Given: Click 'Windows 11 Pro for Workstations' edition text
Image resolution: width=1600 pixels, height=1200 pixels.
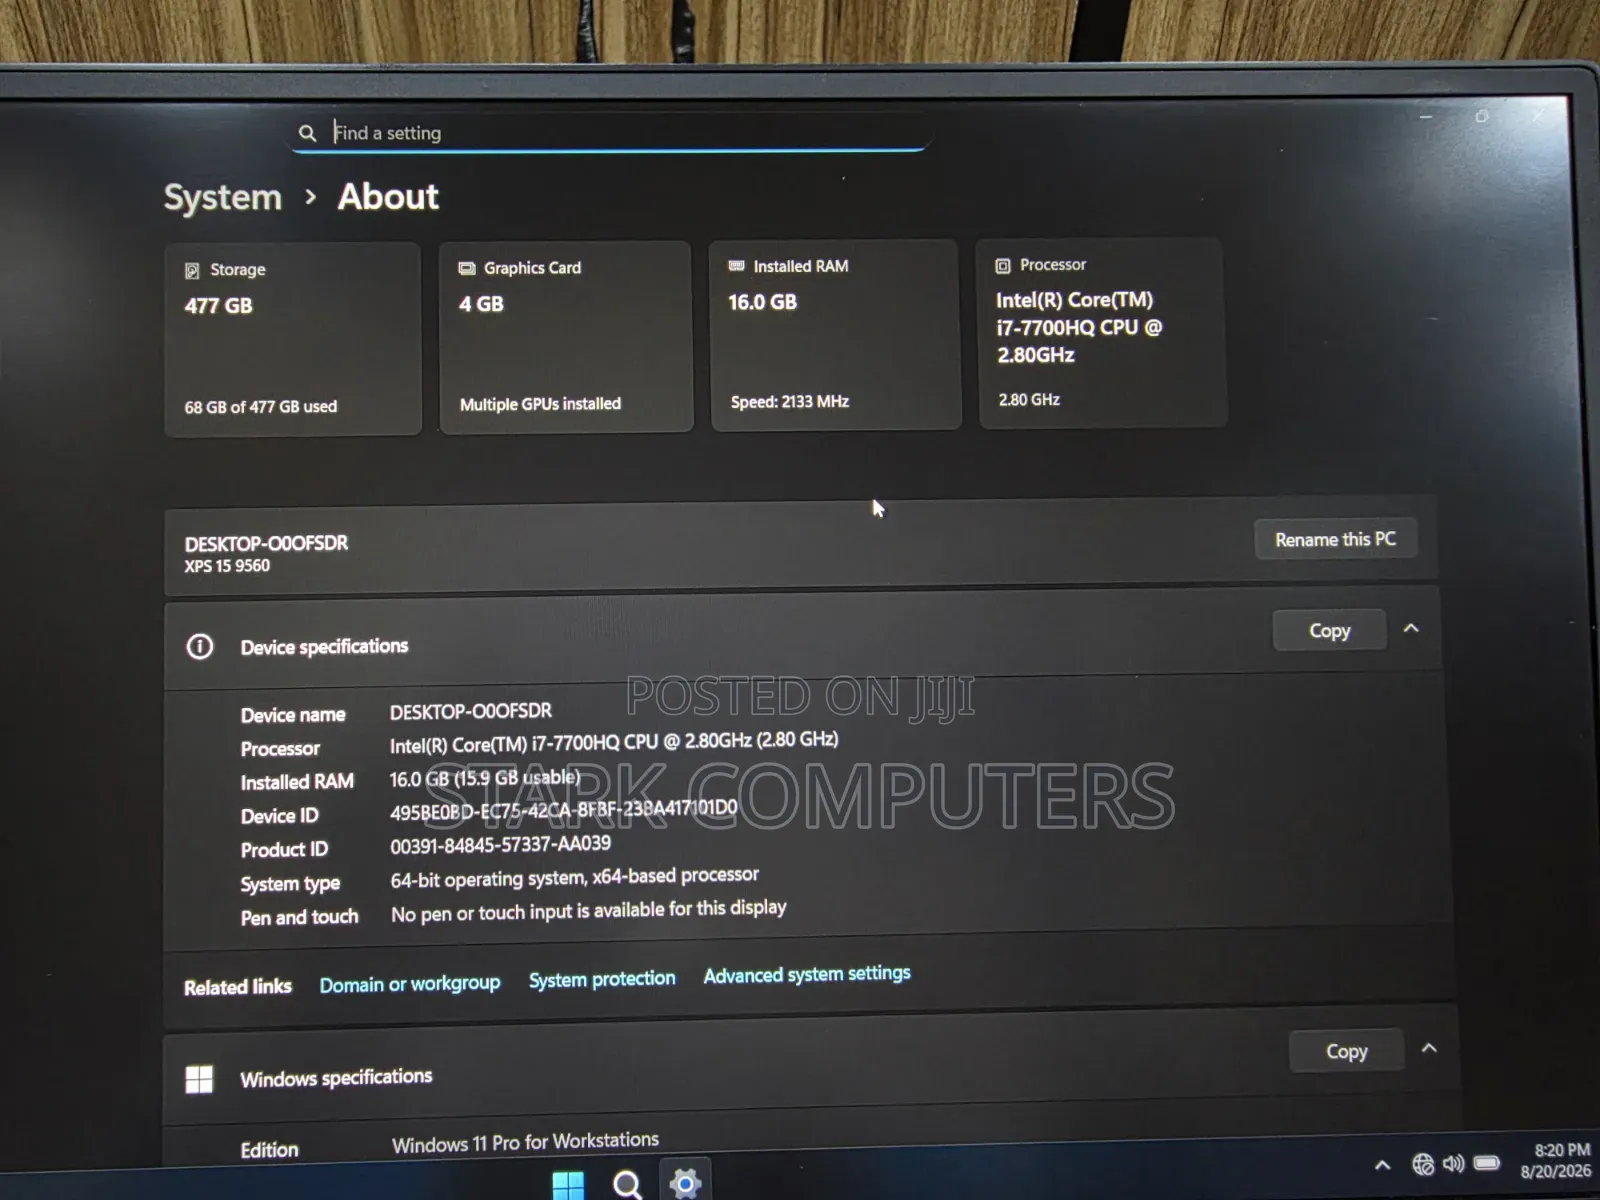Looking at the screenshot, I should (x=525, y=1142).
